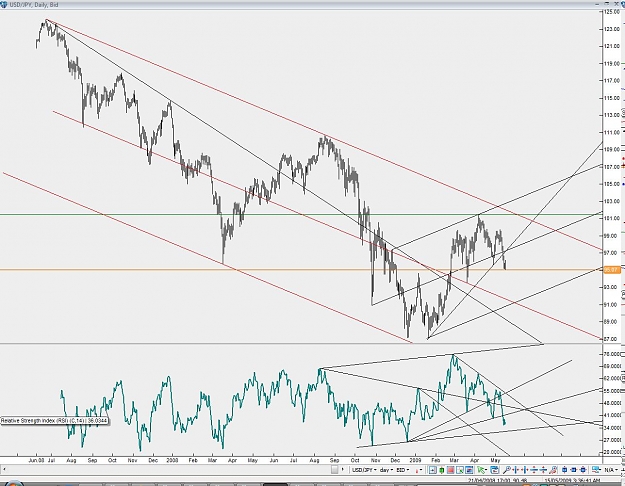Open the day timeframe dropdown
The image size is (625, 486).
coord(387,470)
